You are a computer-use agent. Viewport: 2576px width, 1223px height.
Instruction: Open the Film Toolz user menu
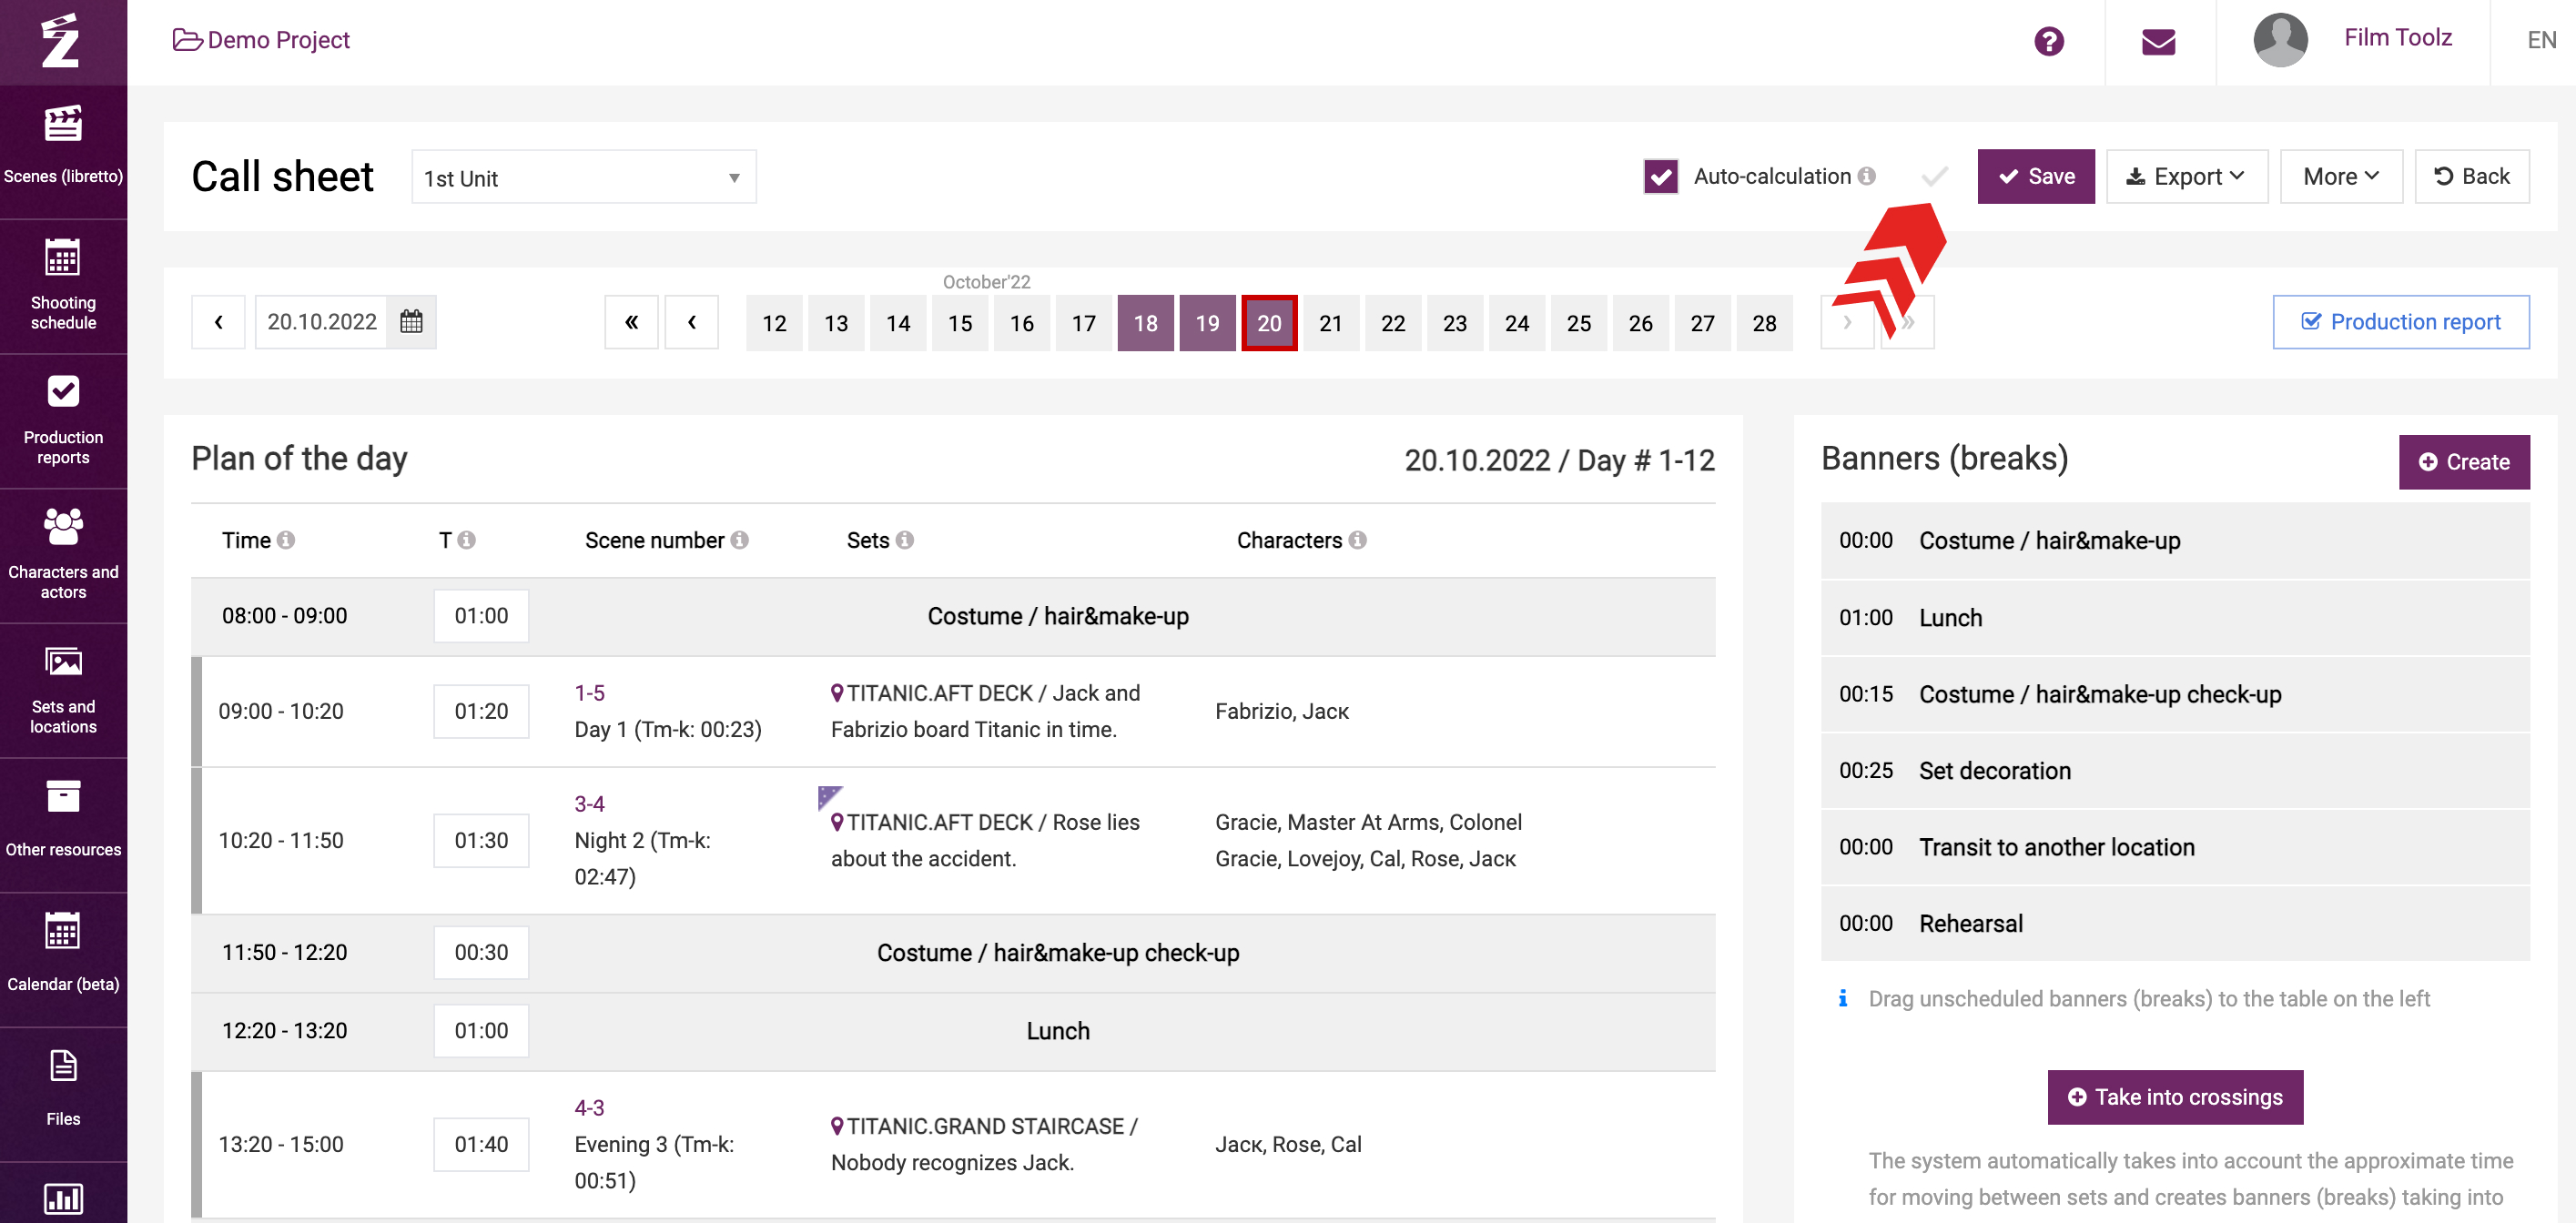(2397, 38)
